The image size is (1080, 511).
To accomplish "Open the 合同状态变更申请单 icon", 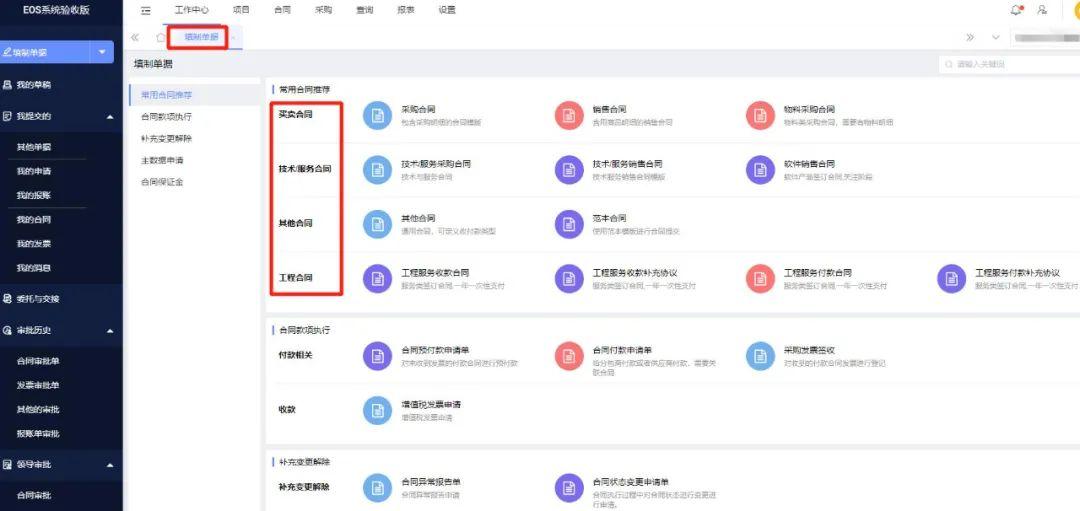I will (x=568, y=488).
